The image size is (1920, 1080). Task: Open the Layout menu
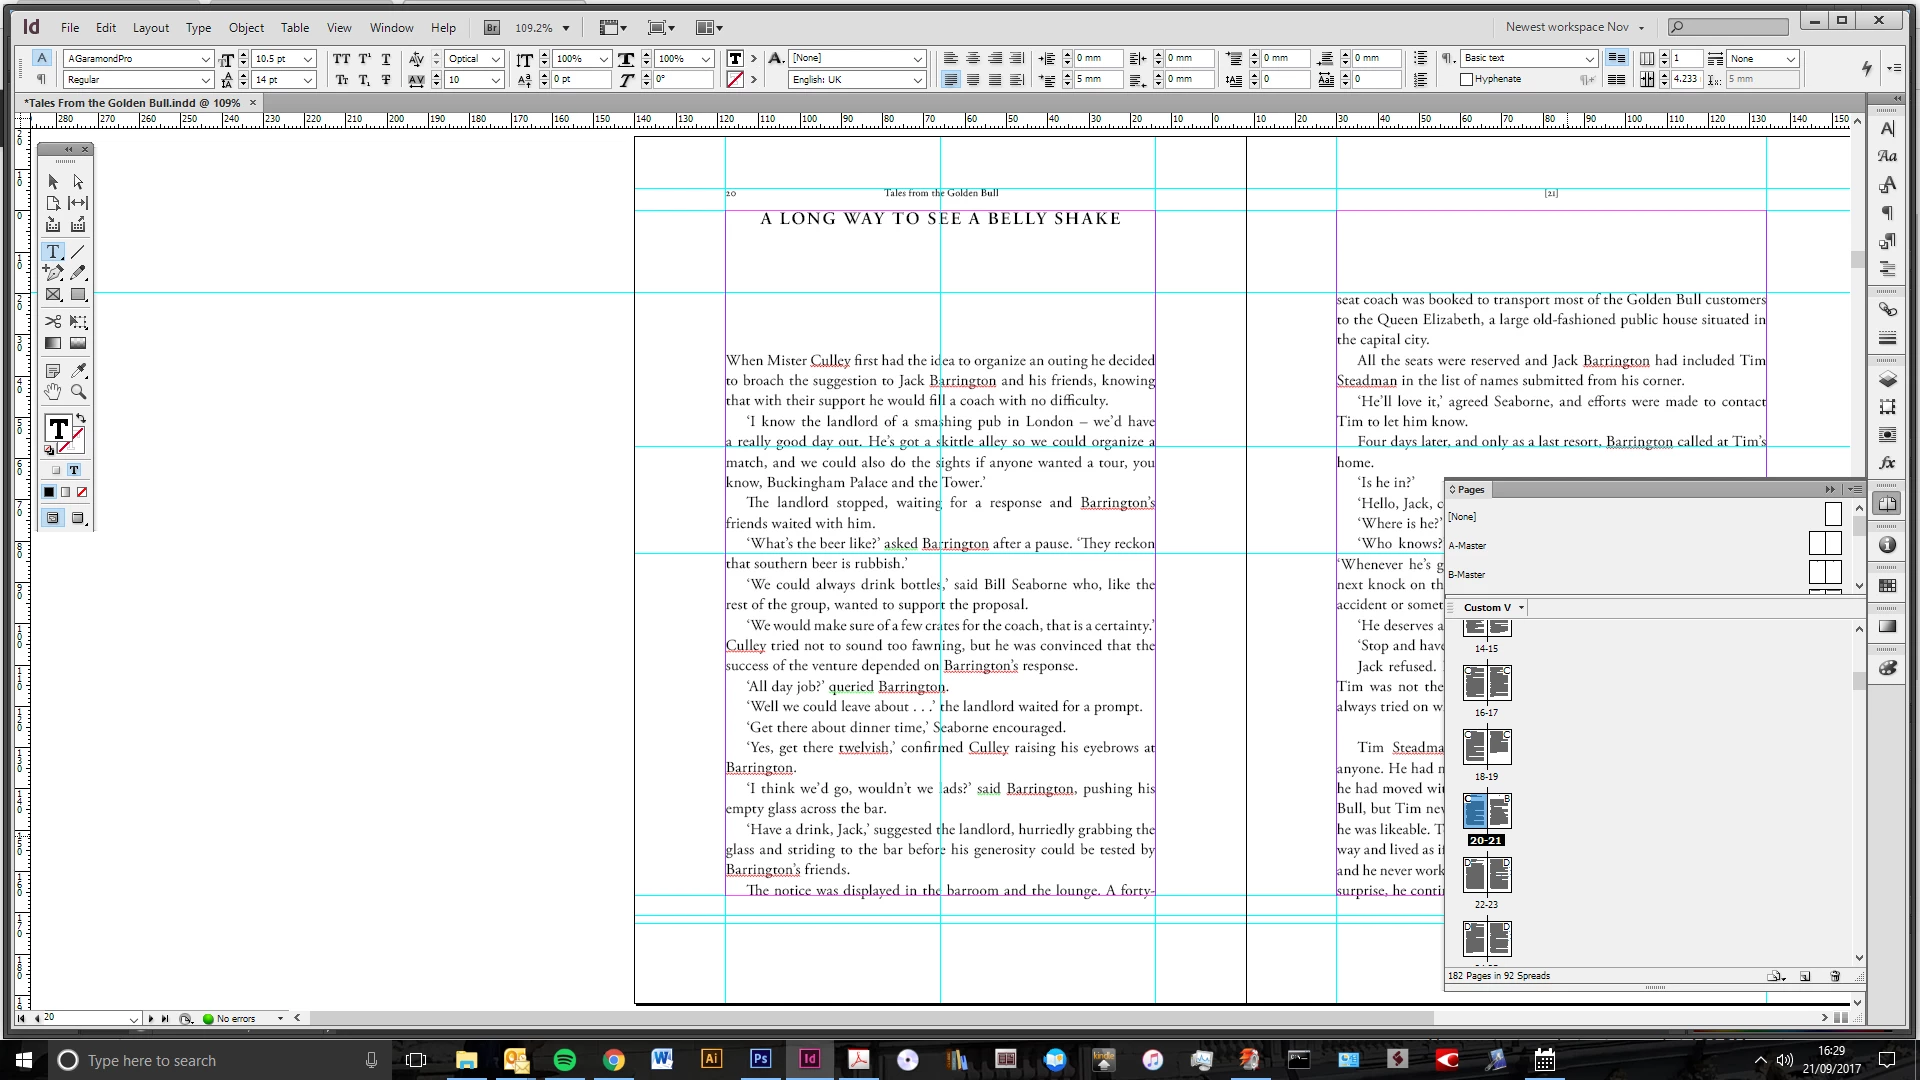pos(151,28)
